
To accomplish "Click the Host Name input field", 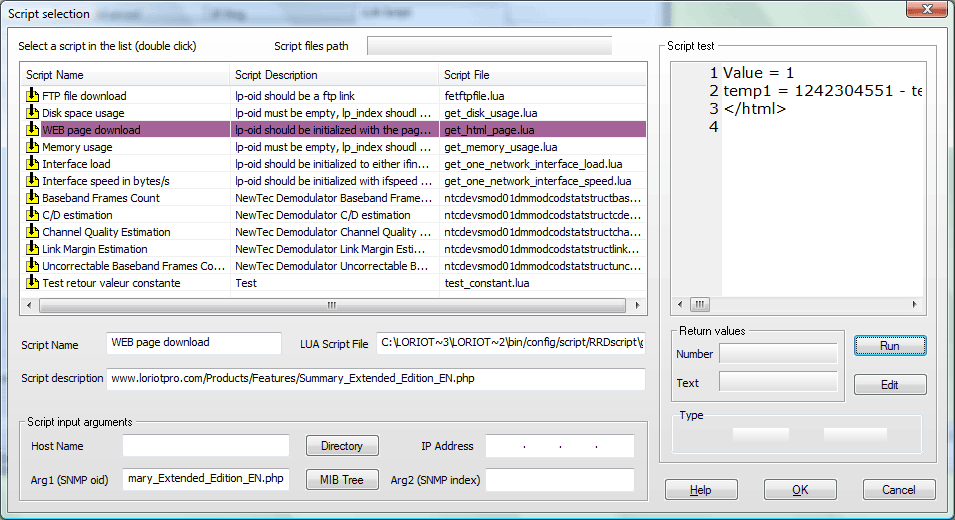I will click(206, 446).
